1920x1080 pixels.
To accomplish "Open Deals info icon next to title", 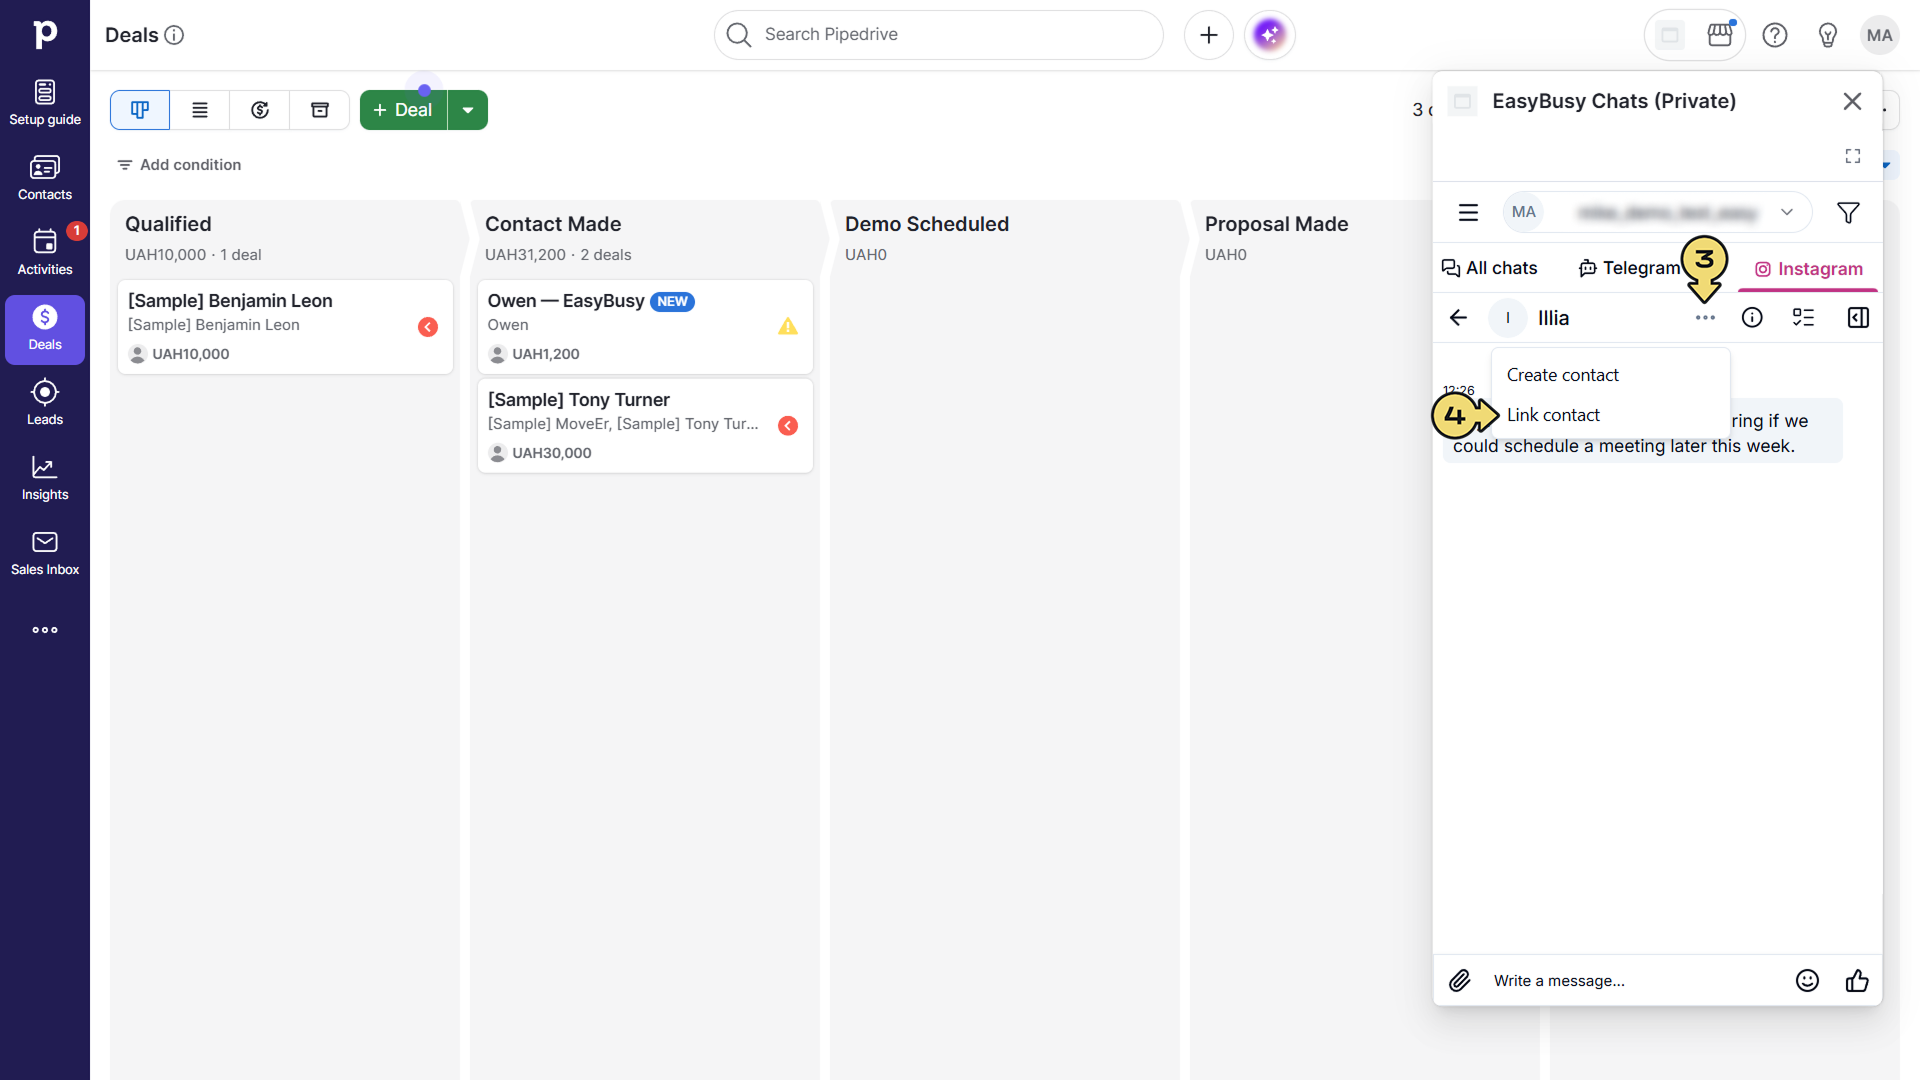I will [174, 35].
